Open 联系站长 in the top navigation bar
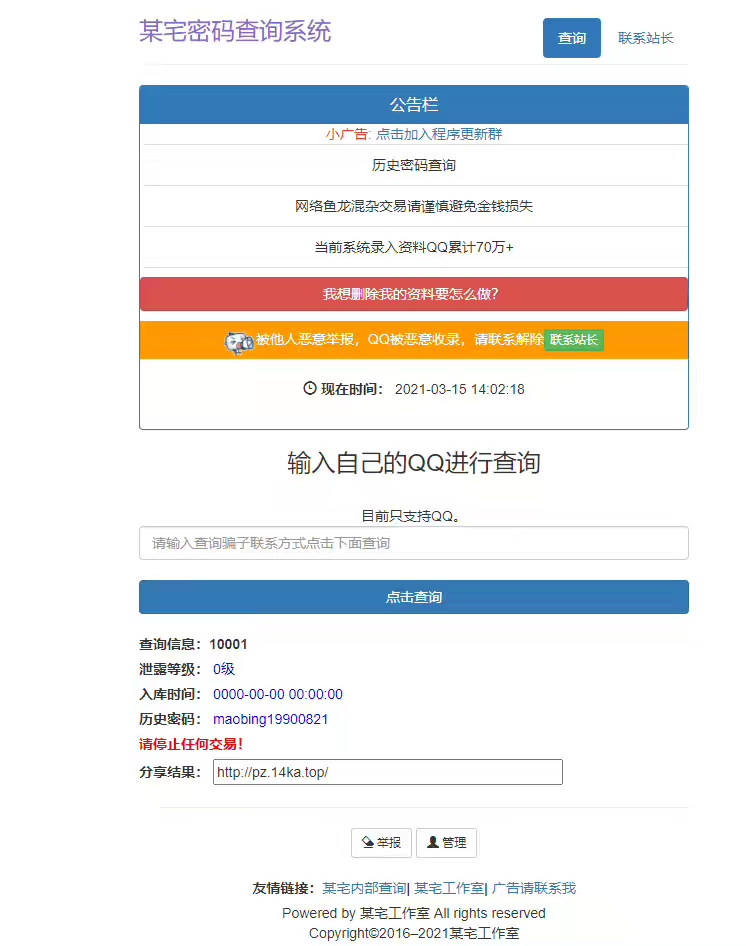This screenshot has height=946, width=746. pos(645,38)
